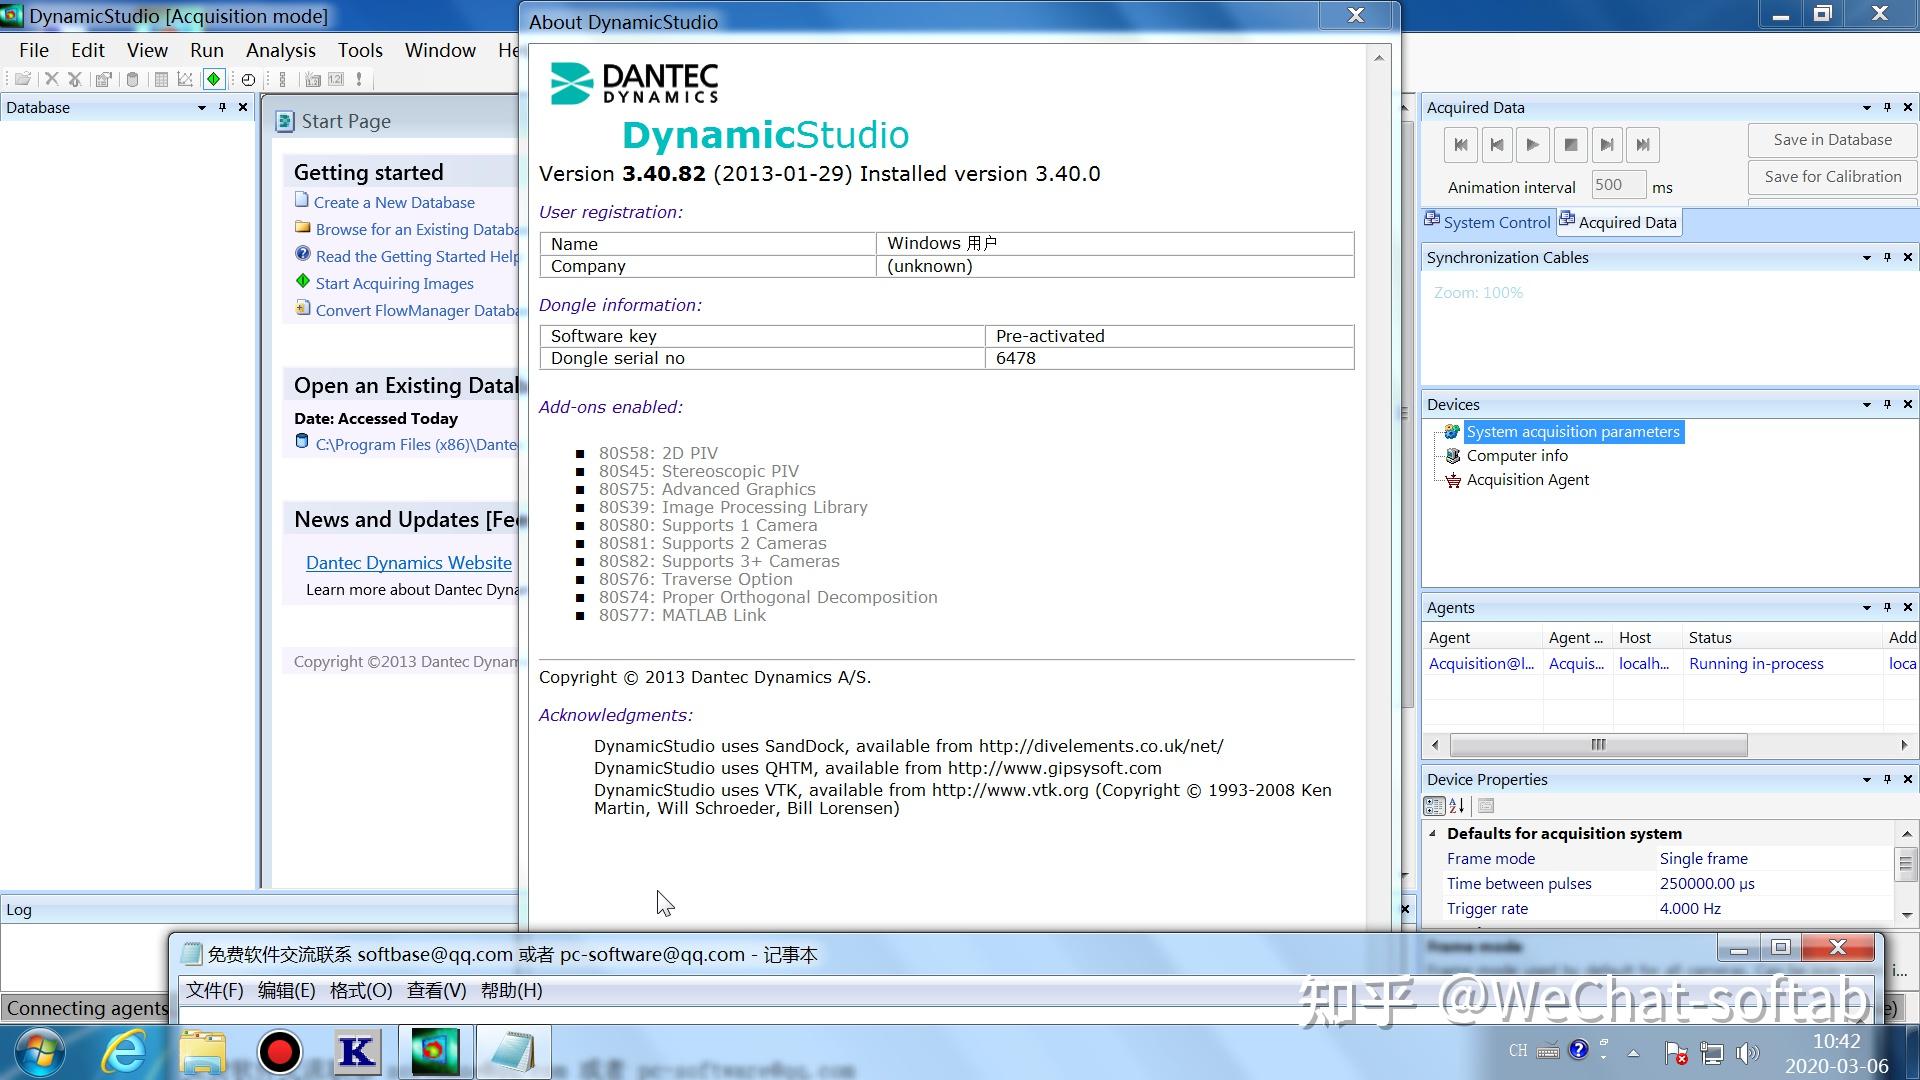Image resolution: width=1920 pixels, height=1080 pixels.
Task: Open the Acquired Data panel dropdown arrow
Action: [x=1866, y=107]
